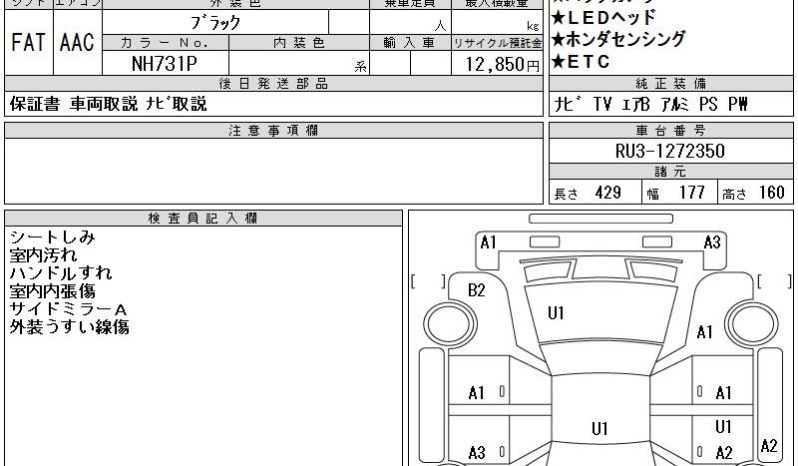798x466 pixels.
Task: Click the 注意事項欄 section header
Action: pyautogui.click(x=273, y=131)
